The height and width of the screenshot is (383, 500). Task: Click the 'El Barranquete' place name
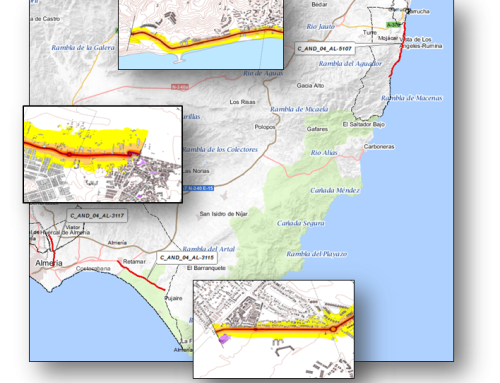point(206,268)
